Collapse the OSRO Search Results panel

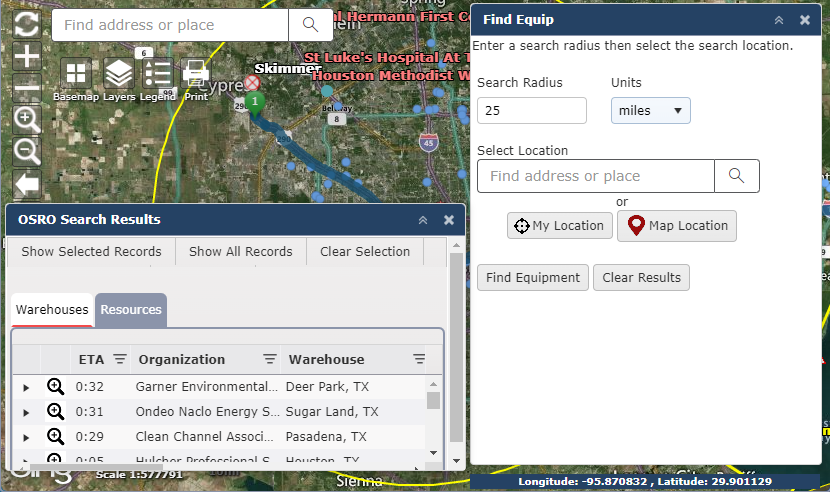pyautogui.click(x=423, y=220)
